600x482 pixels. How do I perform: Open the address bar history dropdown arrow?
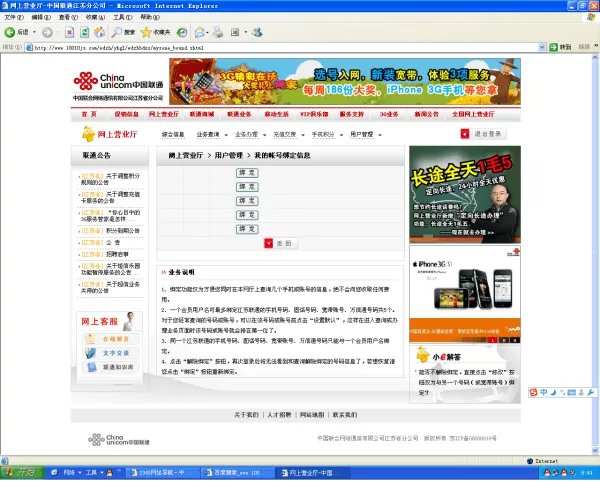coord(542,47)
